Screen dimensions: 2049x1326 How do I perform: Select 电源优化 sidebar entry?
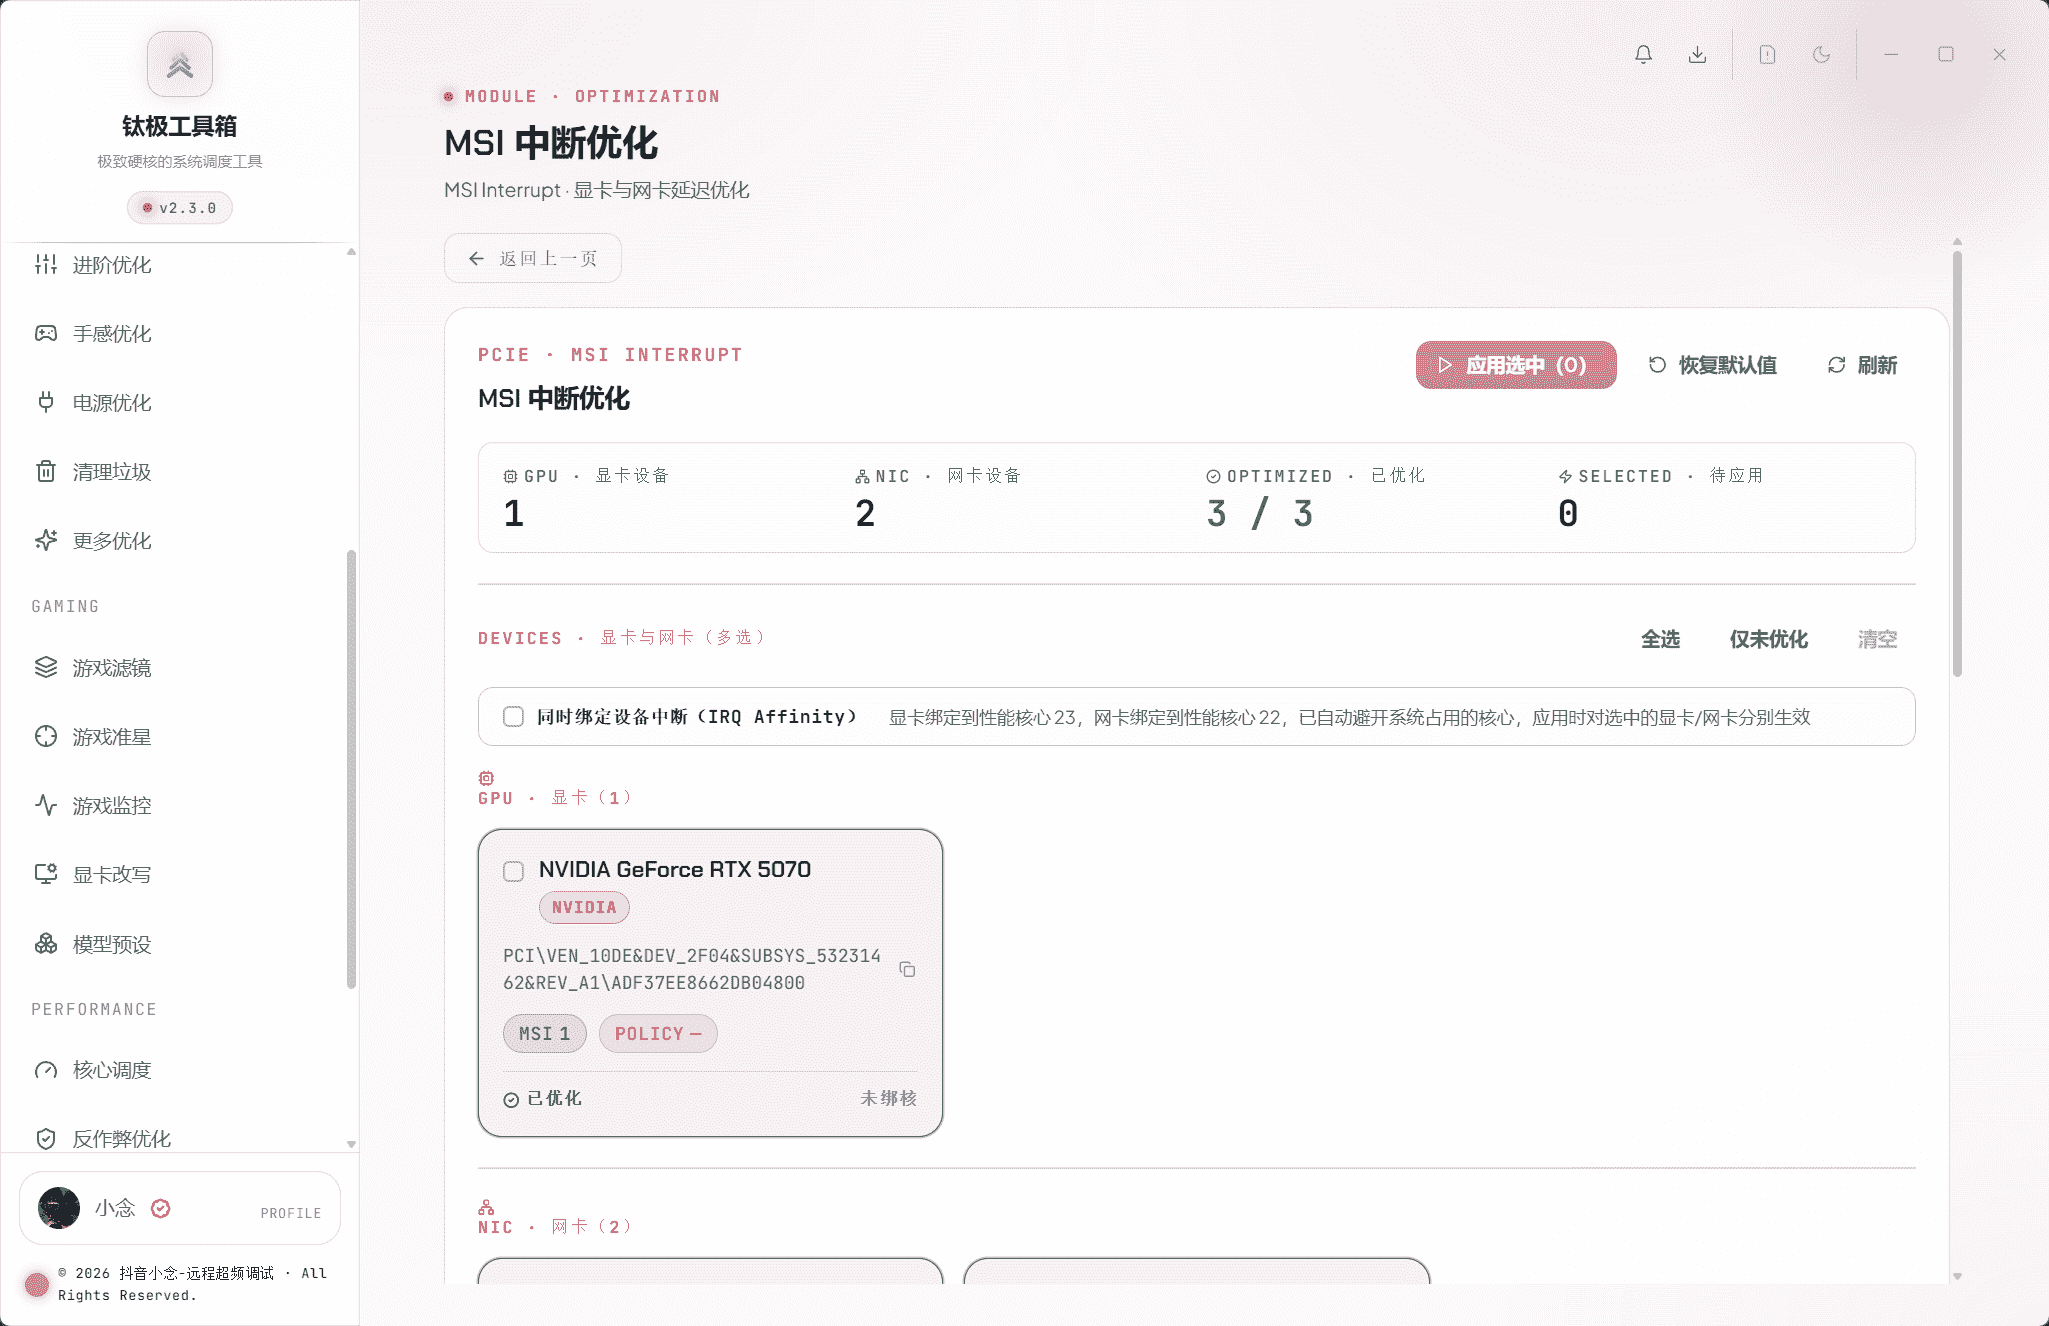tap(111, 403)
